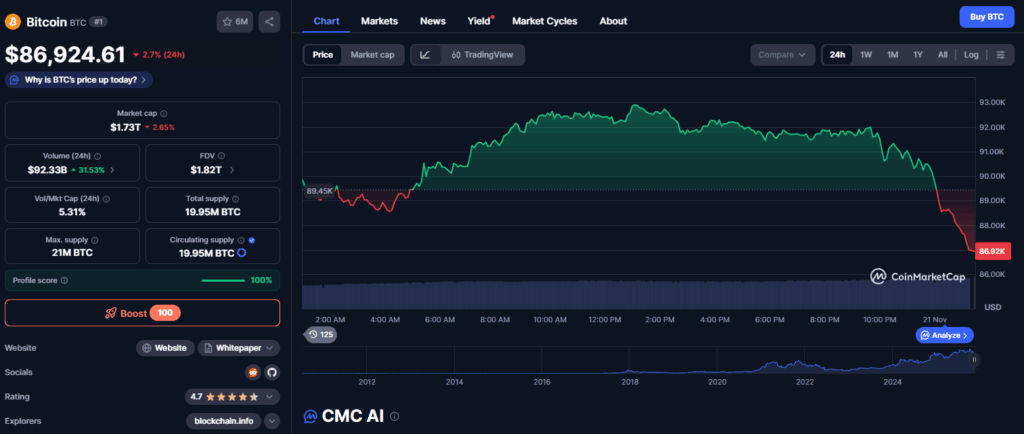This screenshot has width=1024, height=434.
Task: Switch chart to Market cap view
Action: 372,55
